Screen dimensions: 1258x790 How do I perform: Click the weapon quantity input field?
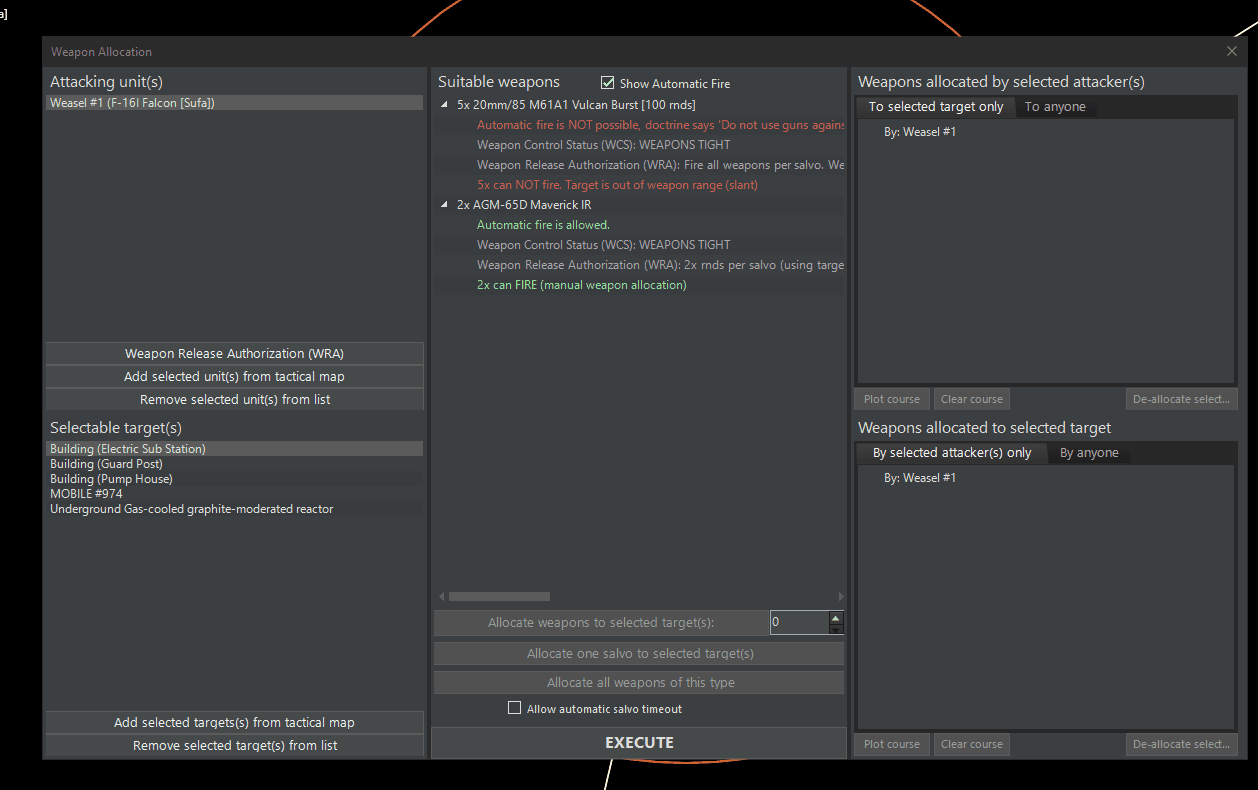(799, 623)
